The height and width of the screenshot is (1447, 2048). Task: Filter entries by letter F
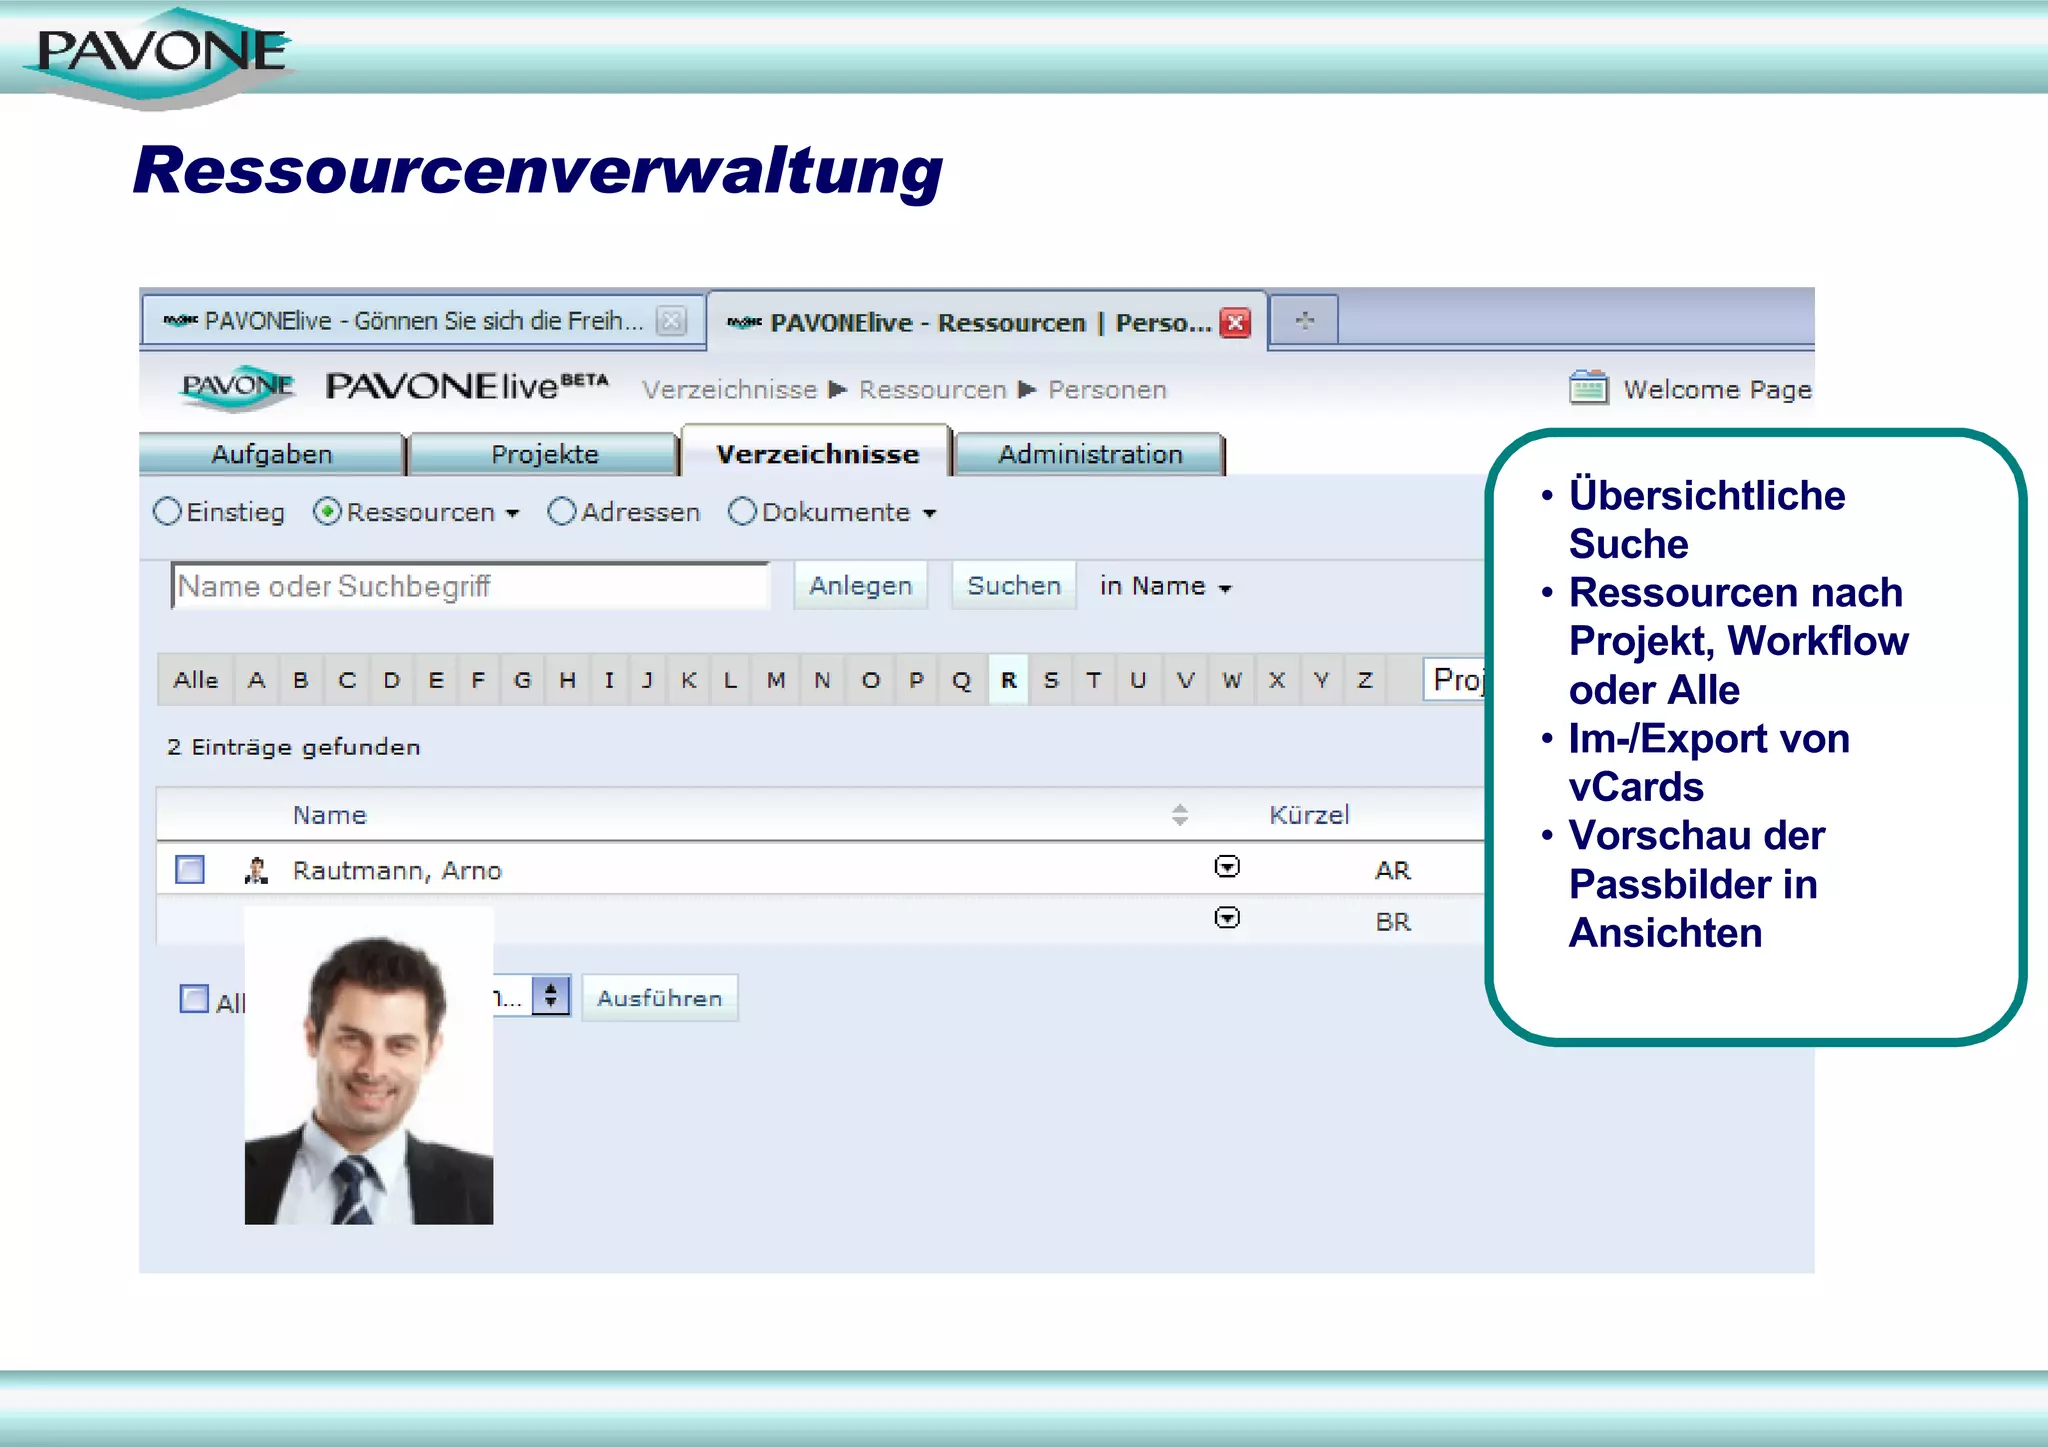(x=478, y=680)
